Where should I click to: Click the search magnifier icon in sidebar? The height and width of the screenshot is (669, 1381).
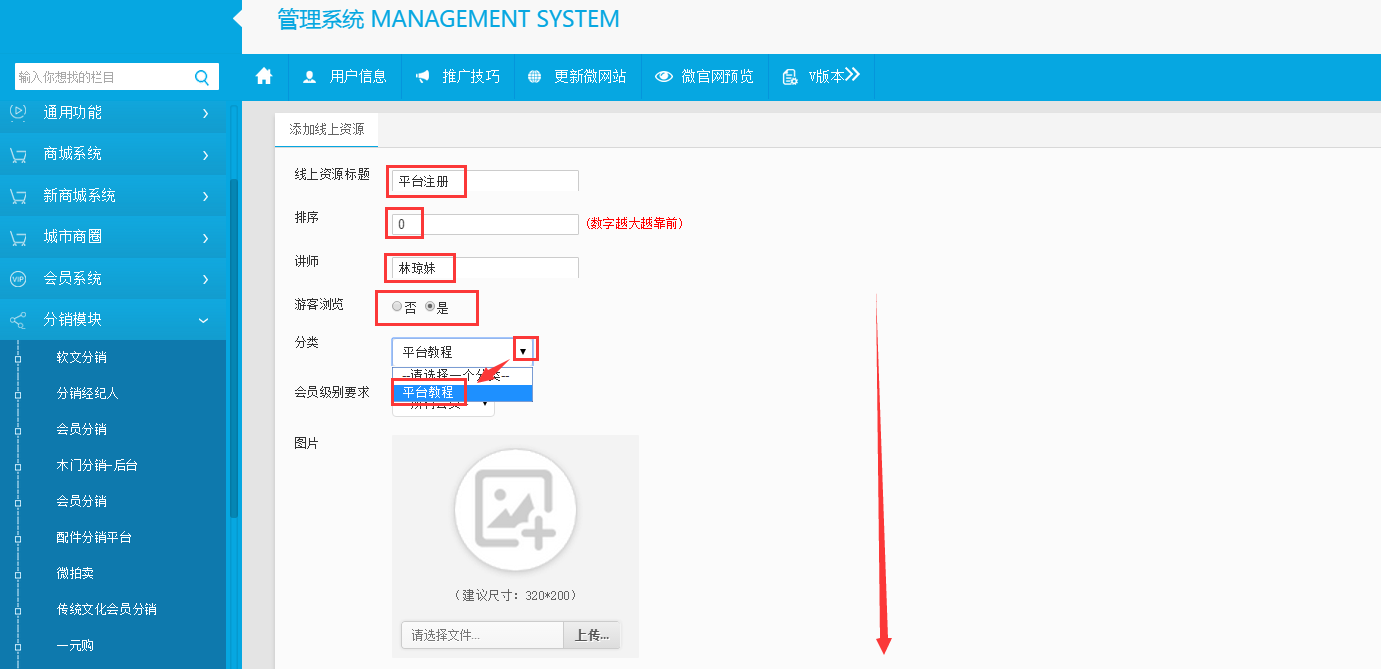[202, 77]
